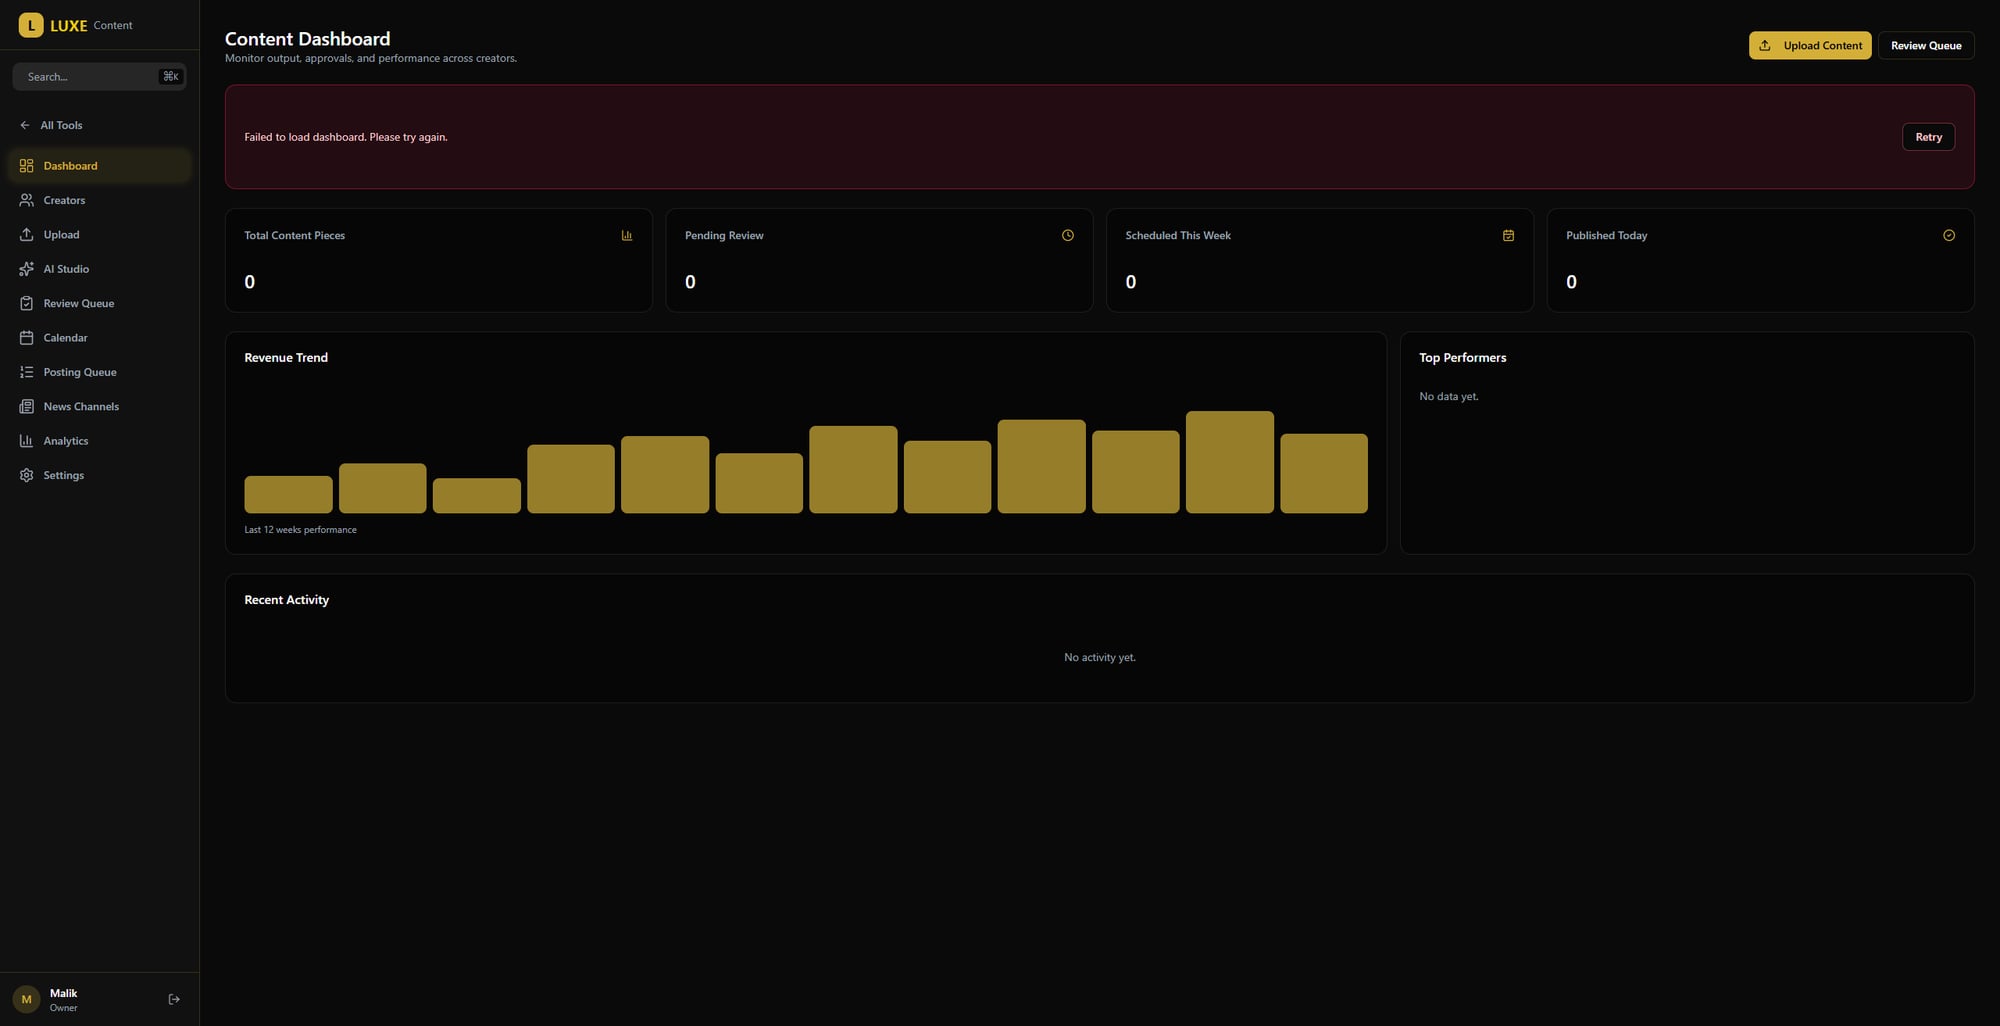
Task: Click the calendar icon on Scheduled This Week
Action: [x=1508, y=236]
